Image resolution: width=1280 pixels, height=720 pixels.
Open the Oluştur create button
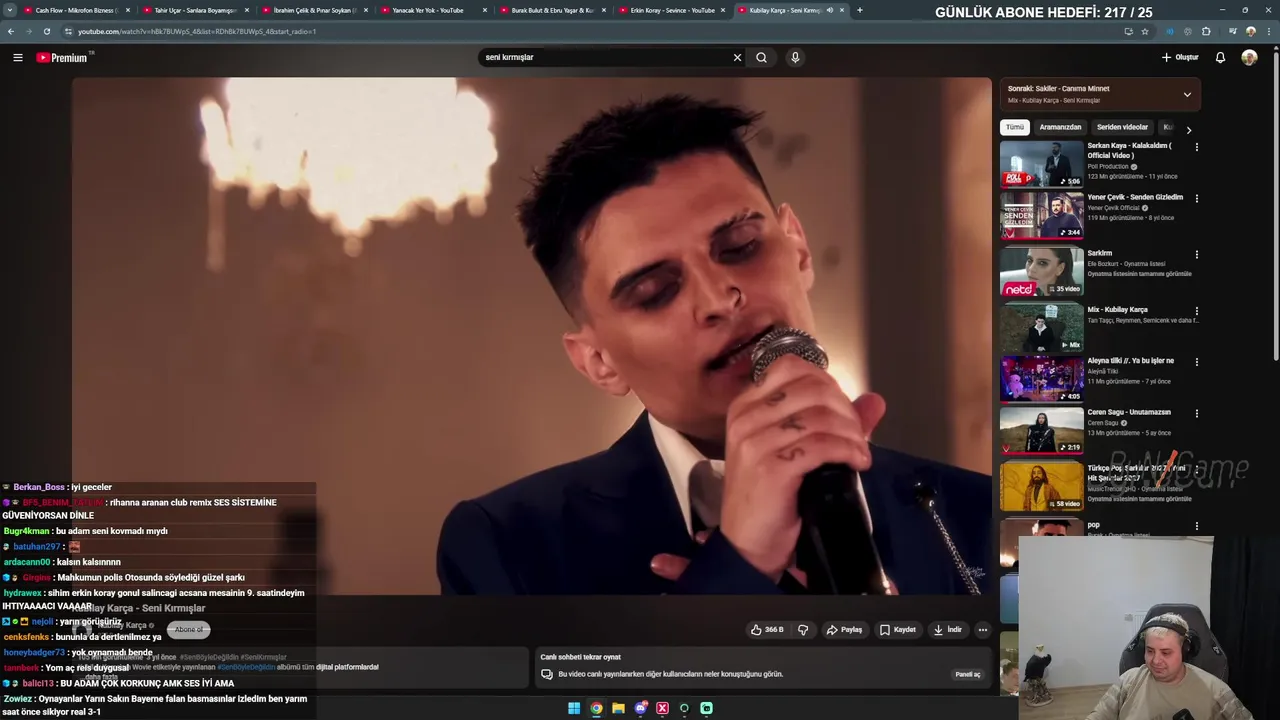coord(1180,58)
